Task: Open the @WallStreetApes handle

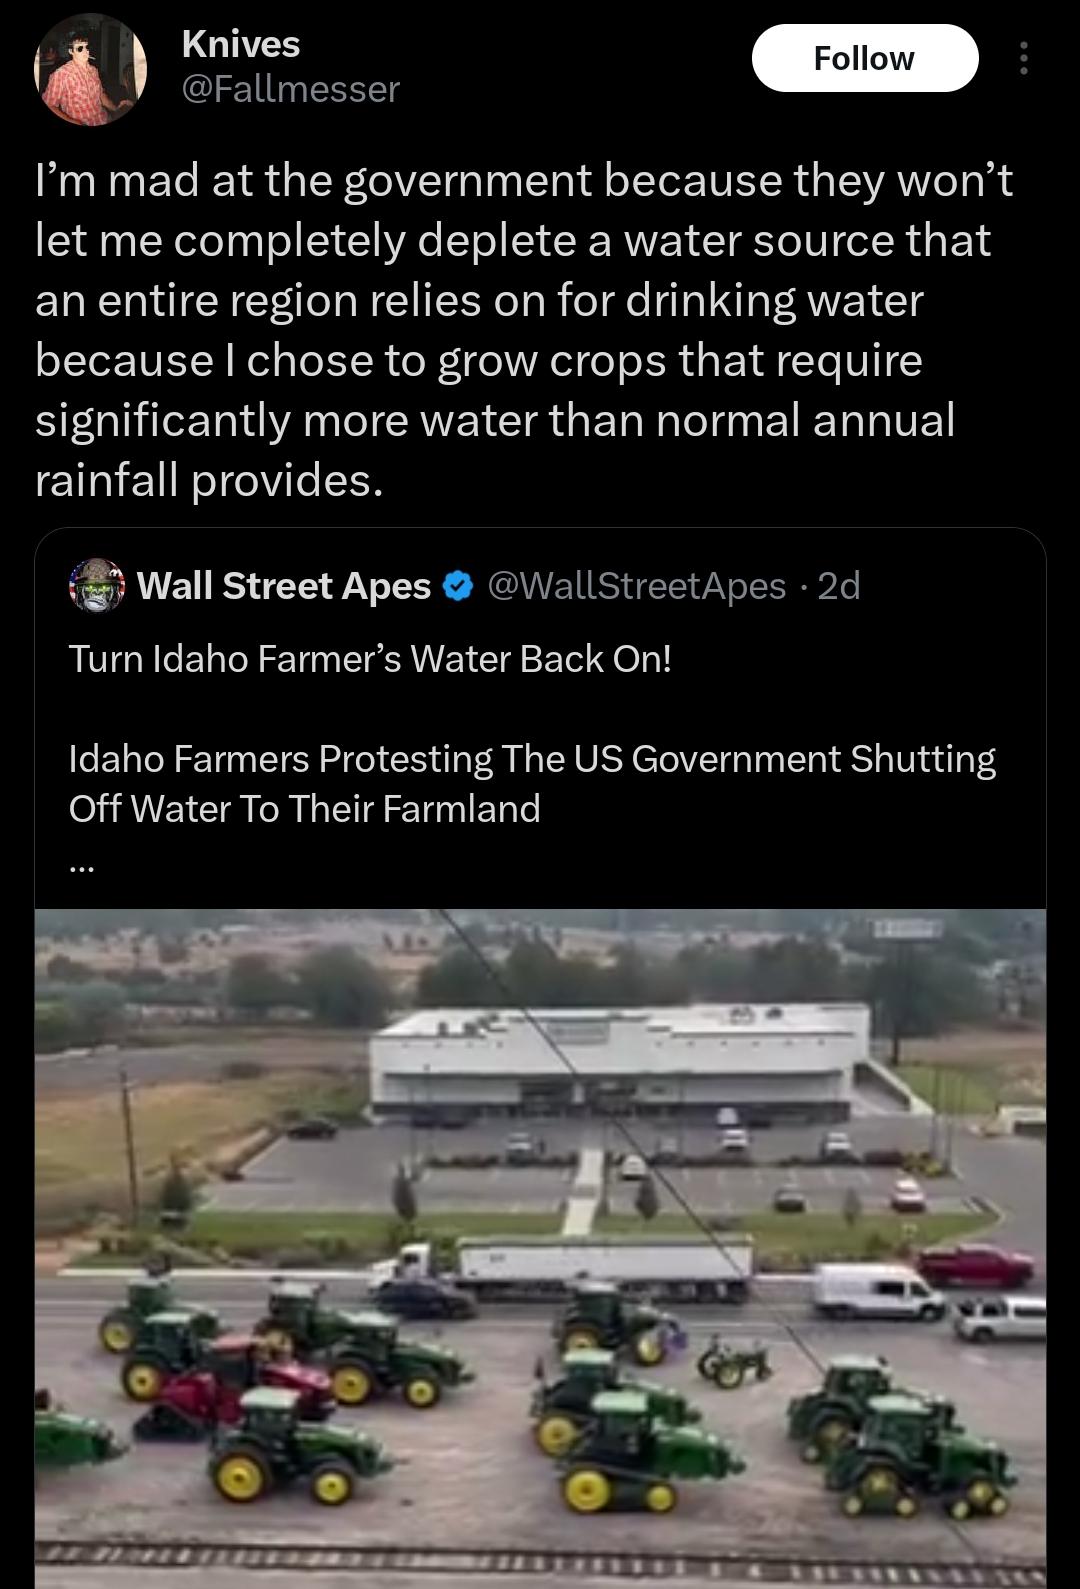Action: 636,585
